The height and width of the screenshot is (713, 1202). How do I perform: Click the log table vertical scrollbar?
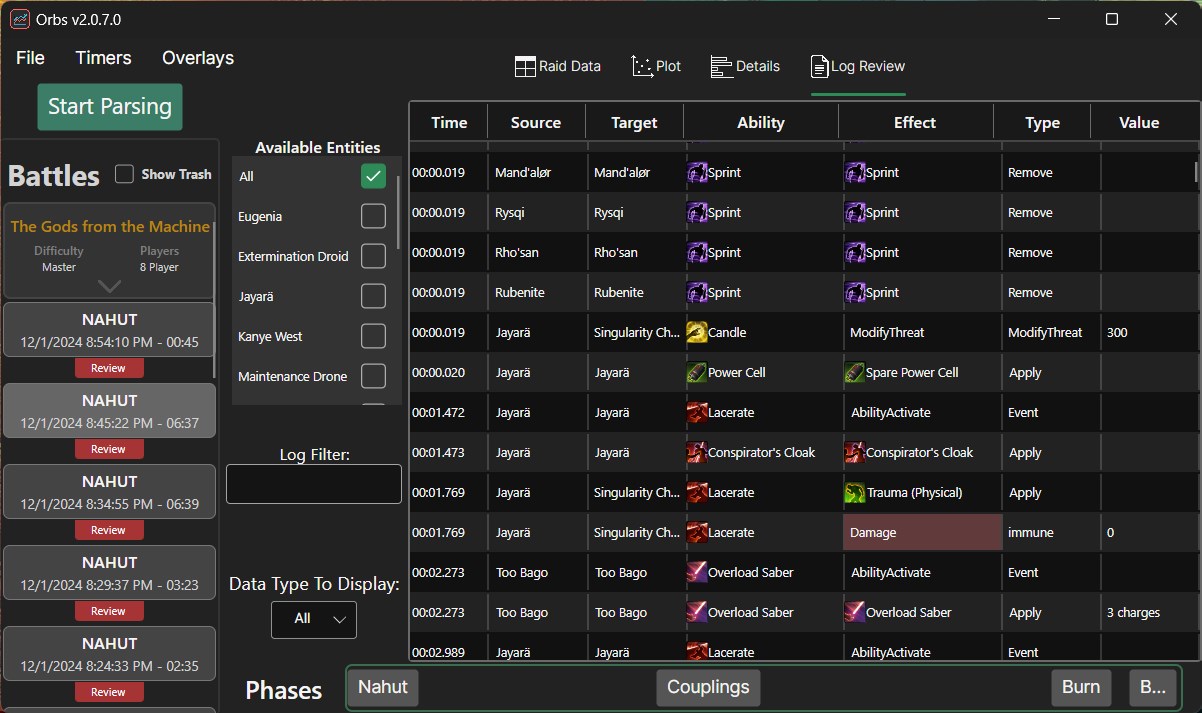[x=1197, y=171]
